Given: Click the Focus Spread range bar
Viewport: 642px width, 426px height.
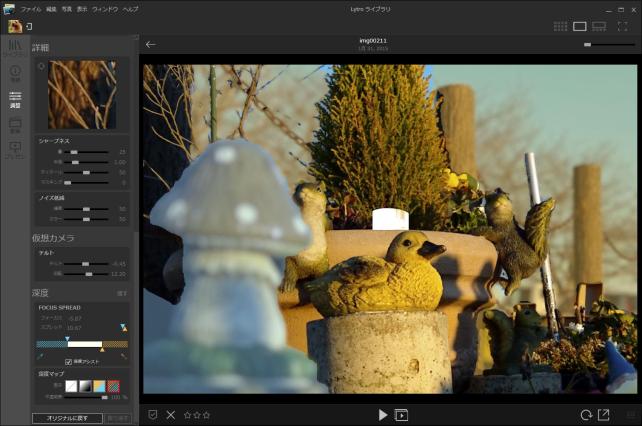Looking at the screenshot, I should [x=83, y=345].
